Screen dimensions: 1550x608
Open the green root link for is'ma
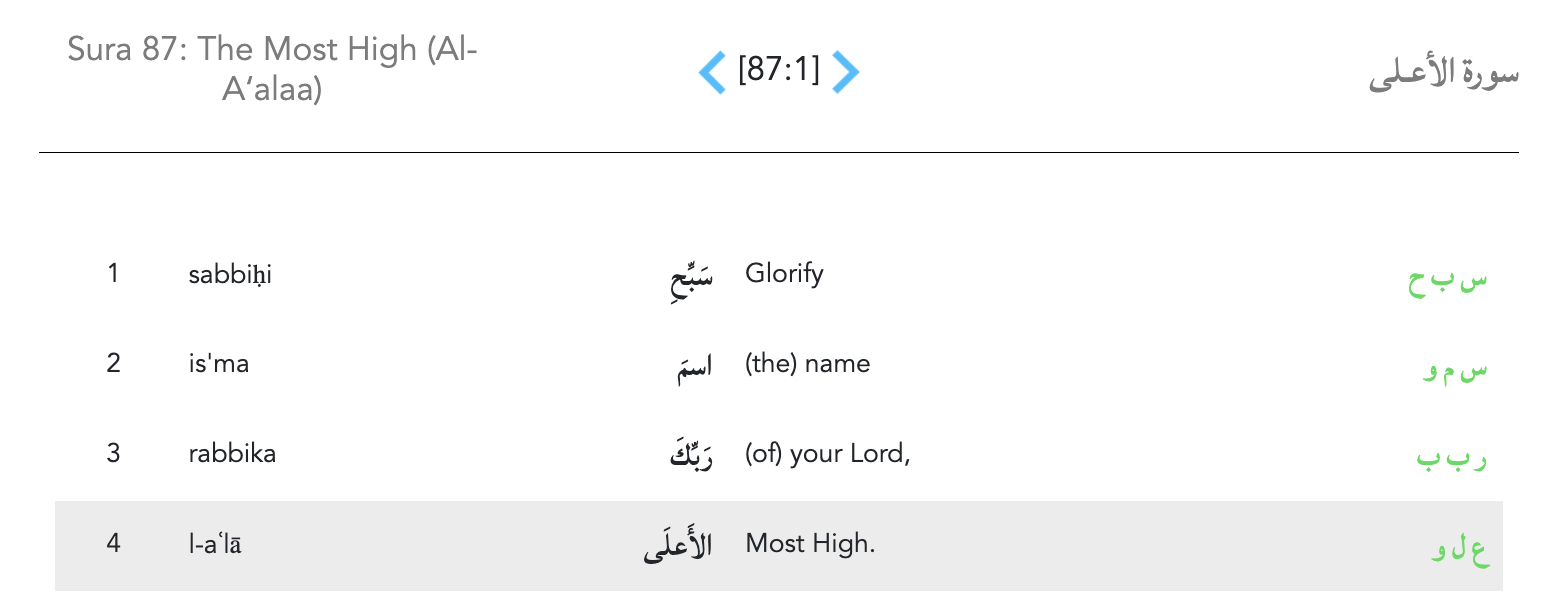point(1455,371)
